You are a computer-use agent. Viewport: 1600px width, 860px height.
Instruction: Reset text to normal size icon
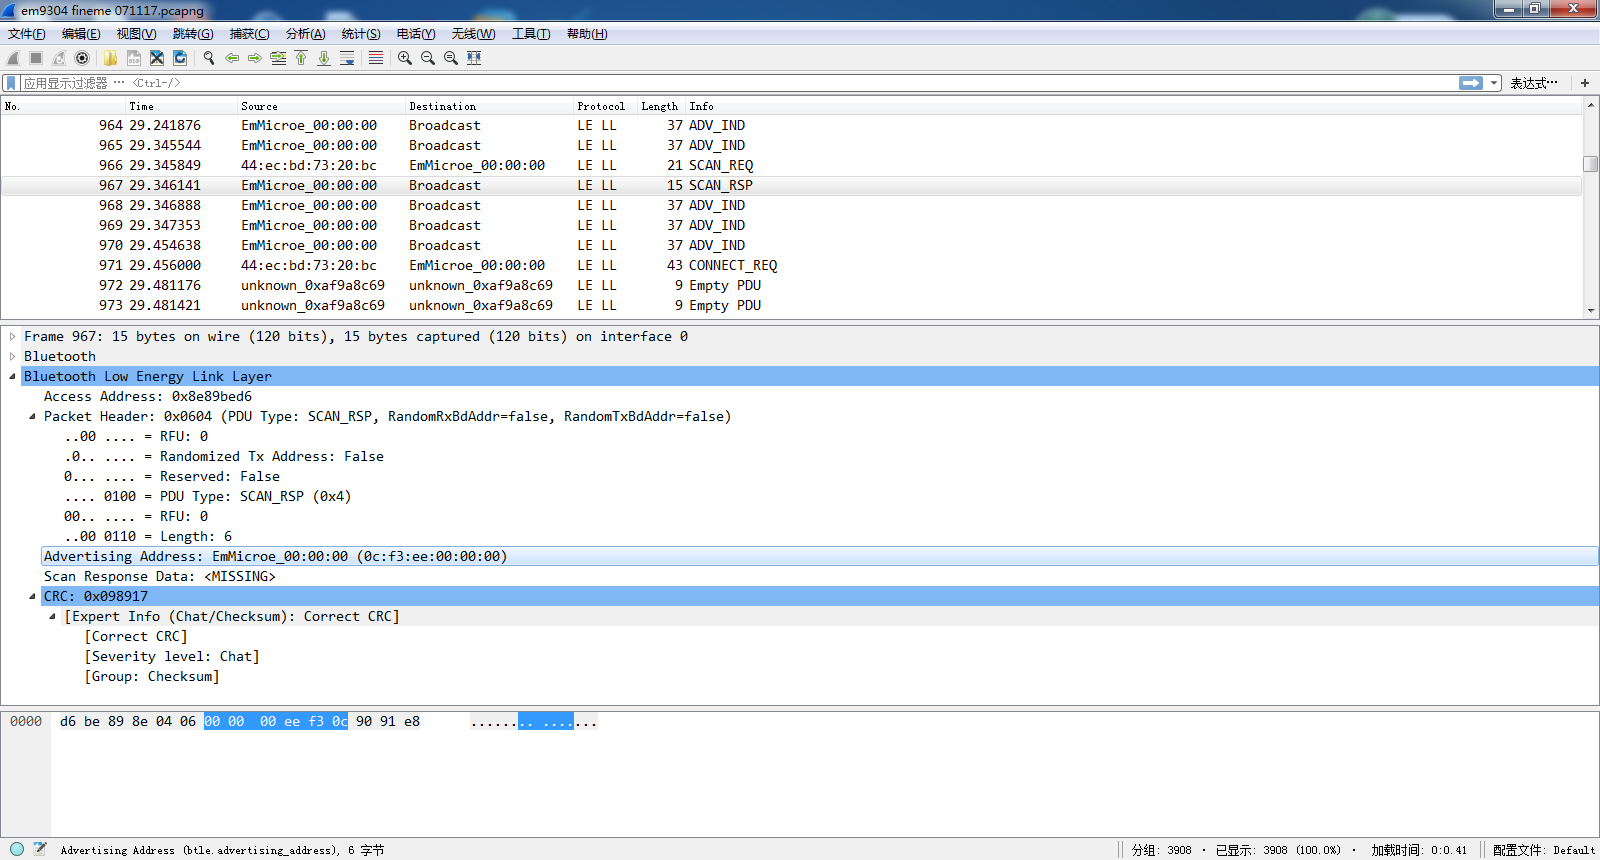(x=451, y=58)
